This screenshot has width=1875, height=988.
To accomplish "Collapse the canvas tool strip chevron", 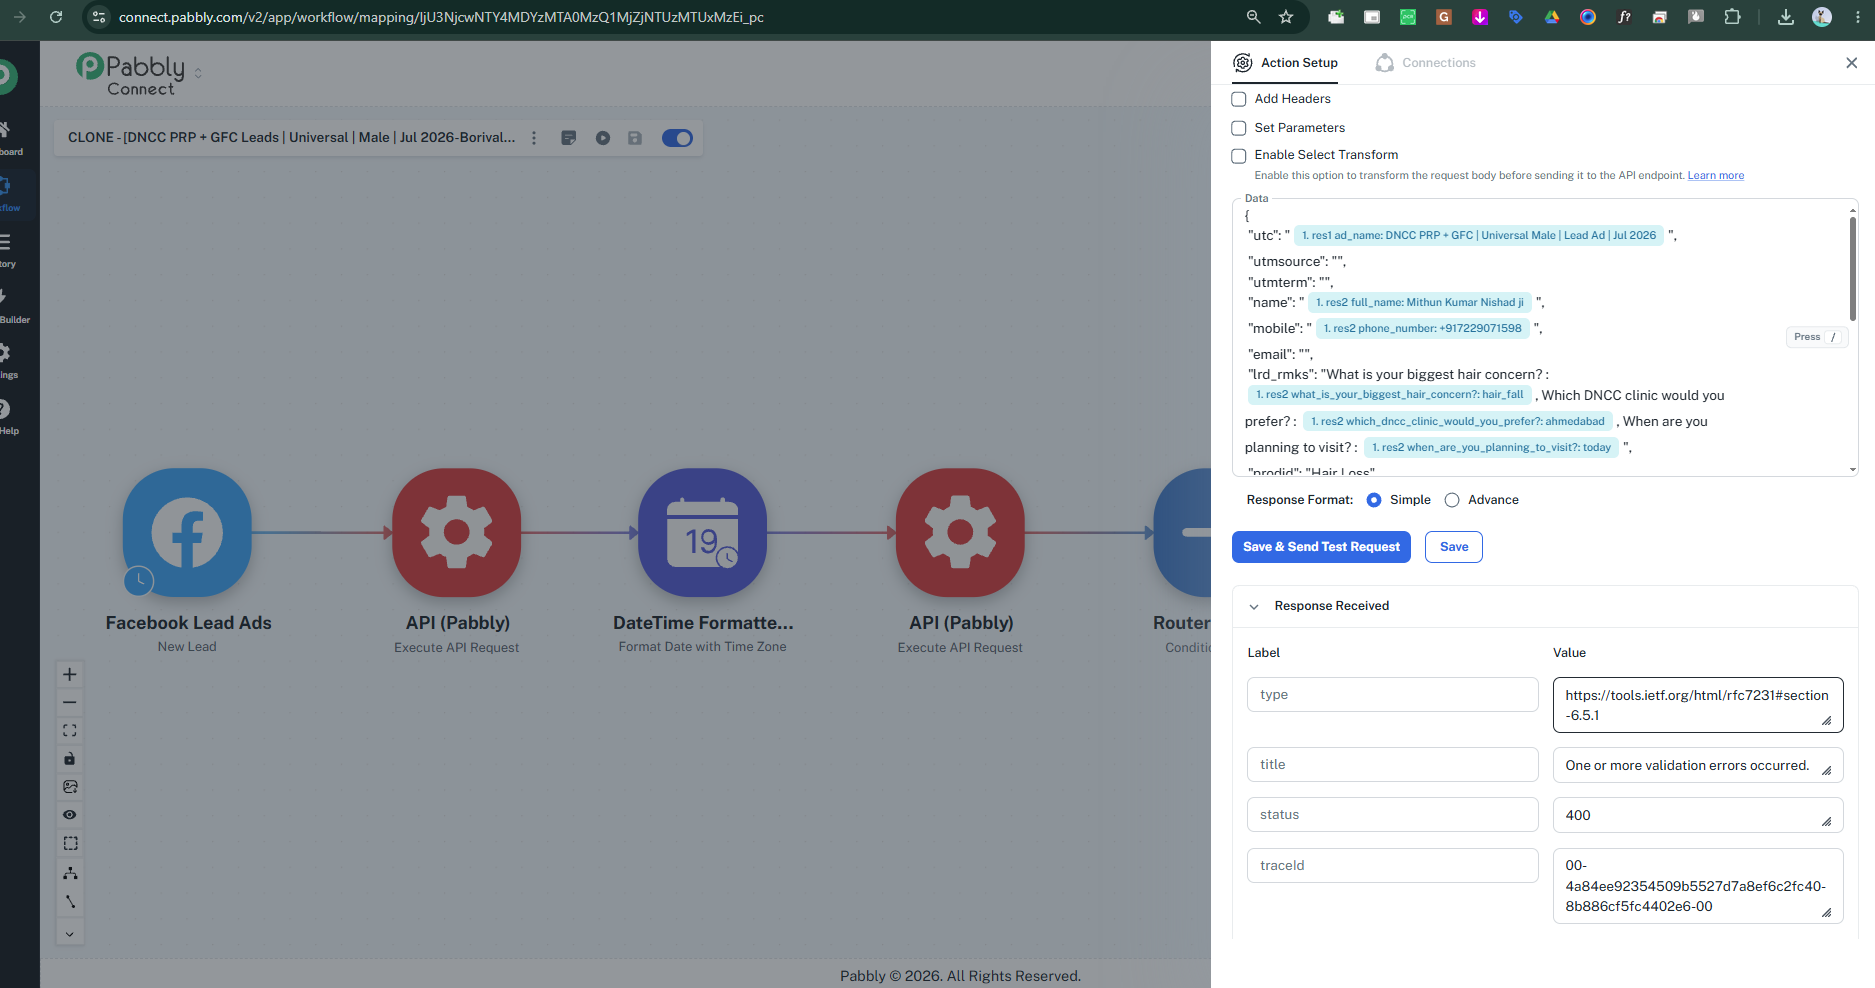I will click(x=70, y=934).
